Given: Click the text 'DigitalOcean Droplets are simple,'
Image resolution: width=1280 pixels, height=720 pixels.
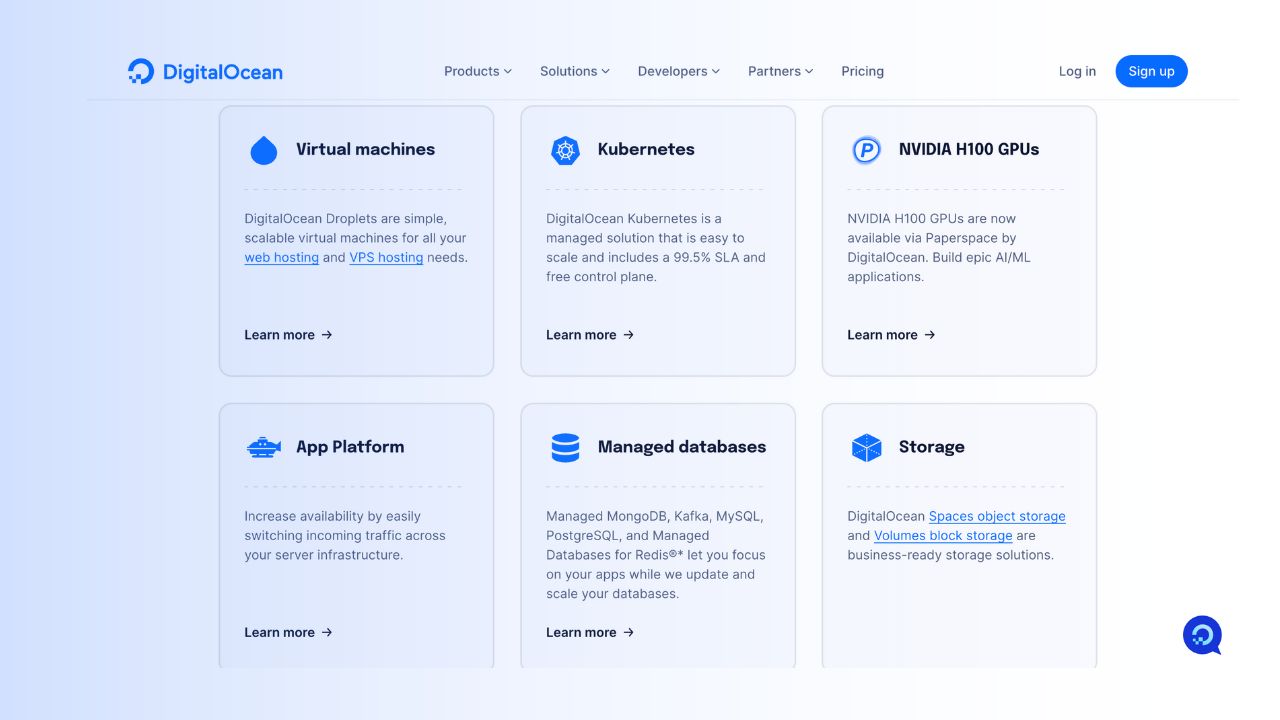Looking at the screenshot, I should tap(346, 218).
